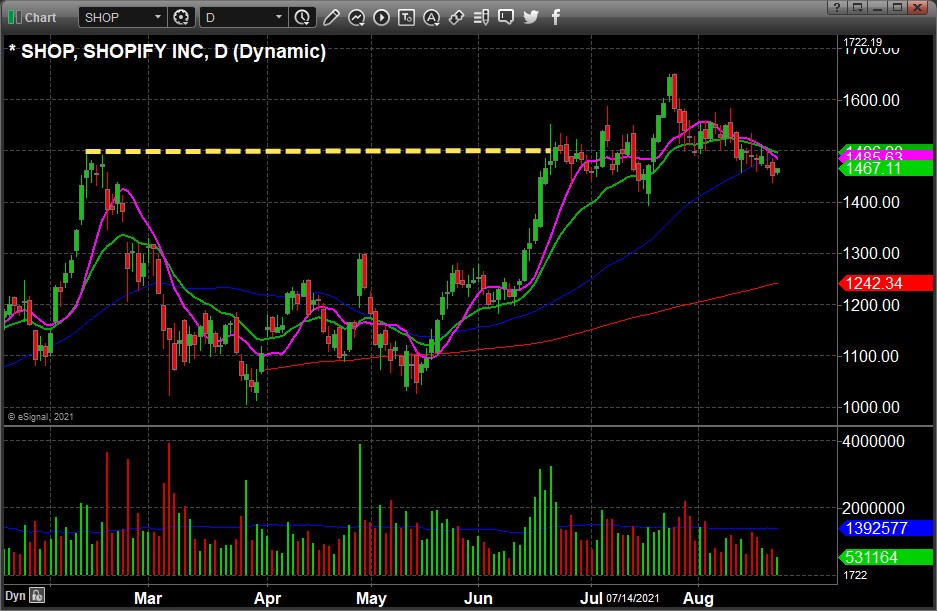Click the chat bubble alert icon

pos(506,17)
